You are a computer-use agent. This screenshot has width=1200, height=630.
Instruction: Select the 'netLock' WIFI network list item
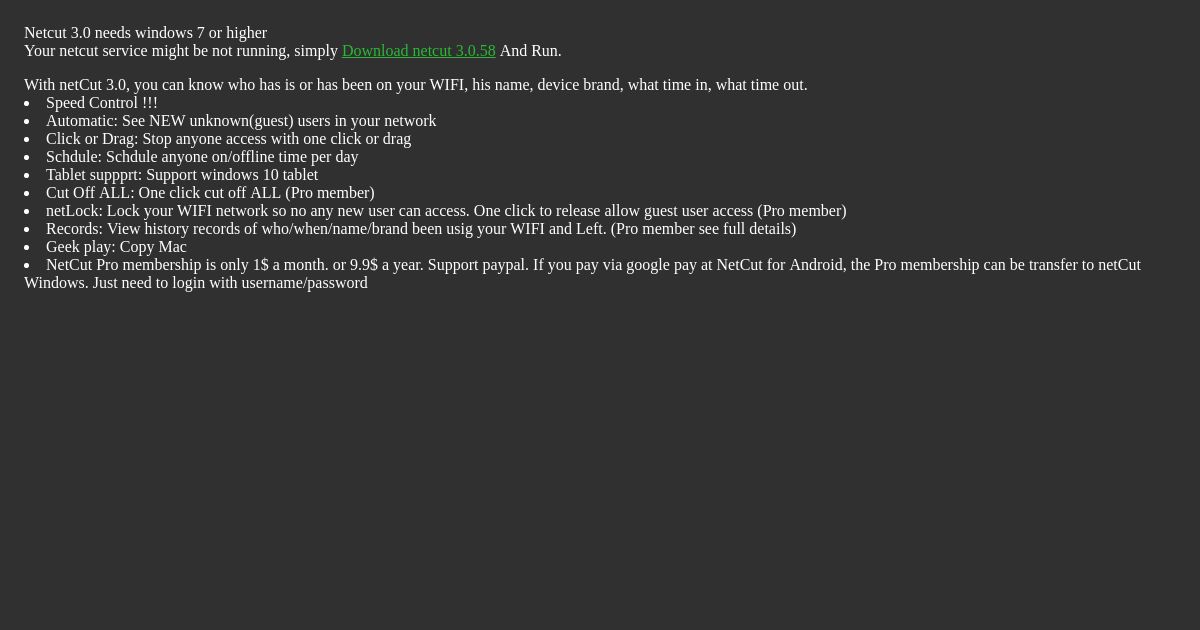(446, 211)
